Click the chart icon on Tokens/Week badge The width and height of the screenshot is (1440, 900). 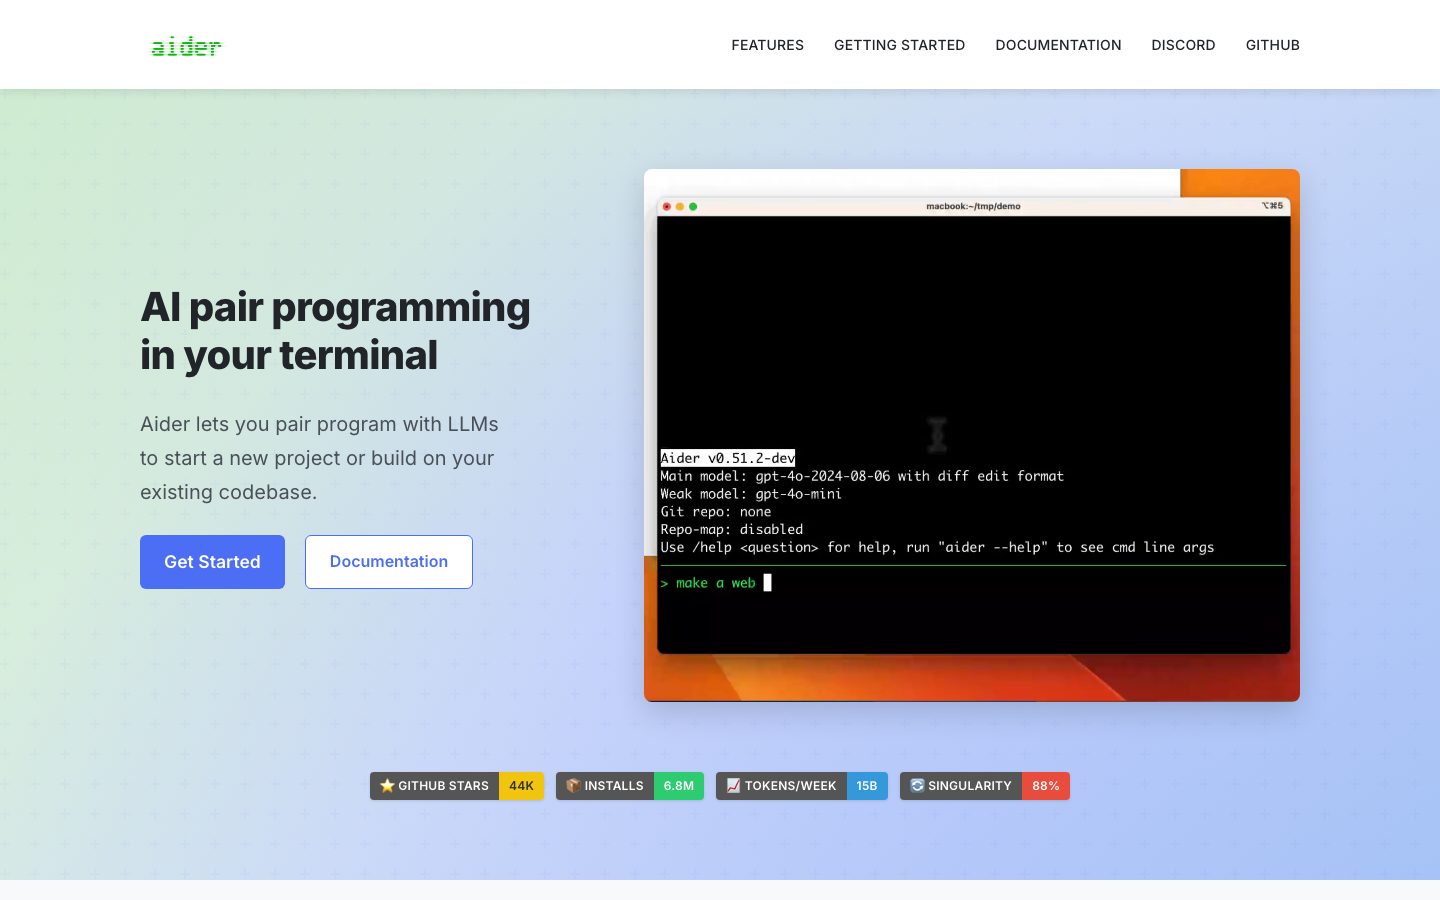coord(733,786)
